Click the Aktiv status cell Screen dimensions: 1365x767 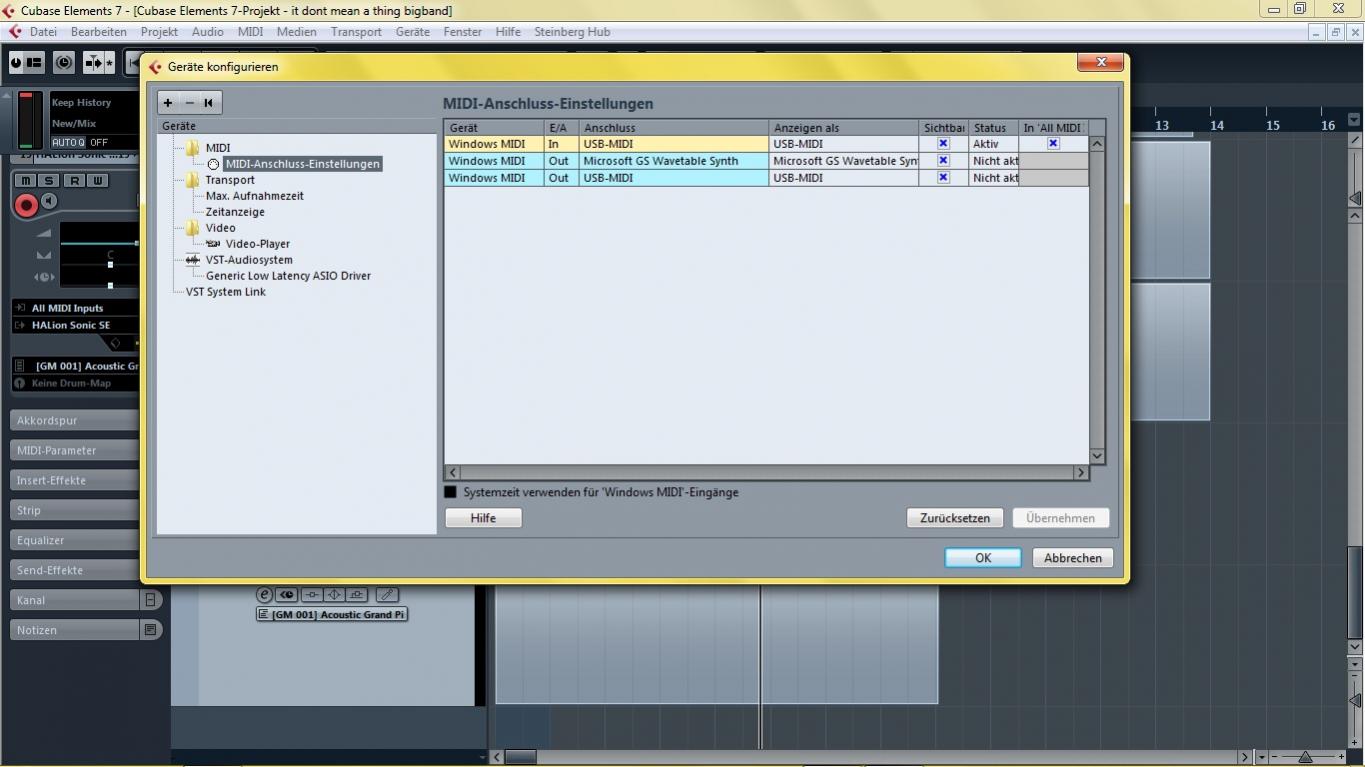(x=993, y=144)
